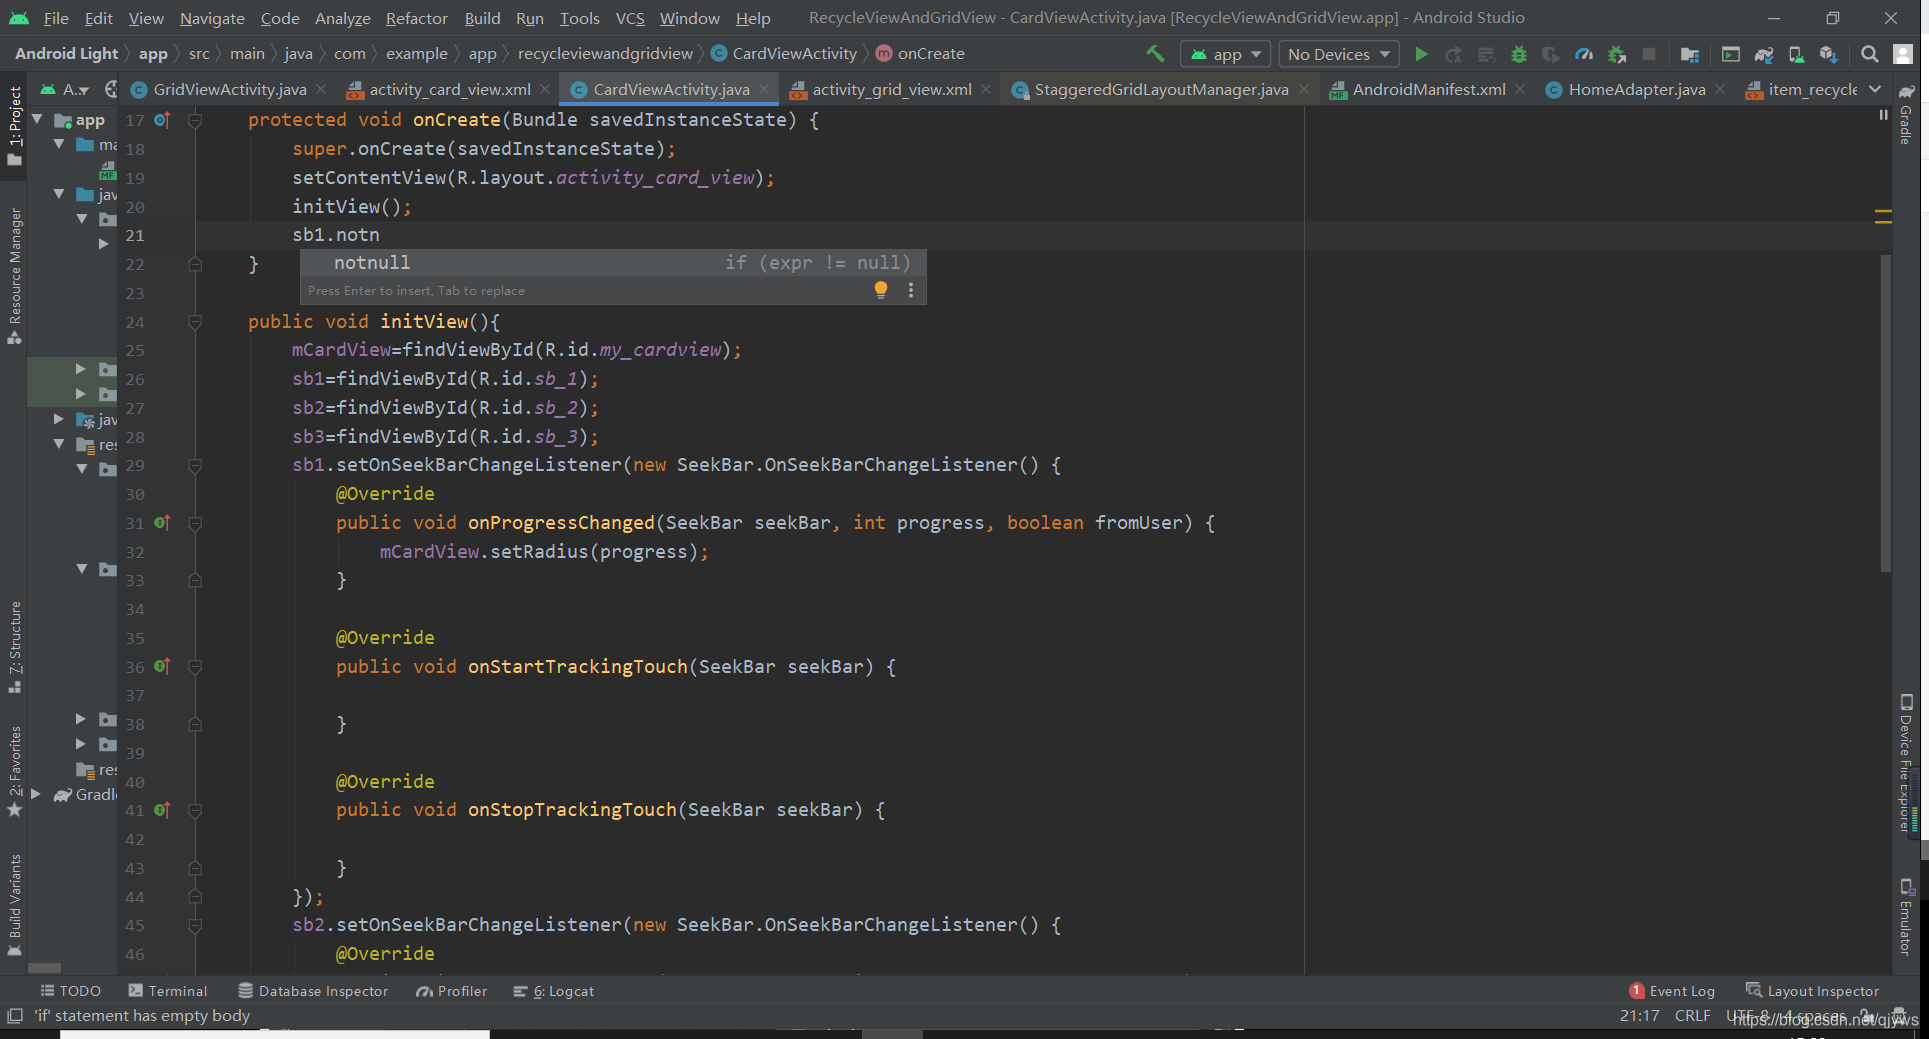Click the editor vertical scrollbar
This screenshot has width=1929, height=1039.
pyautogui.click(x=1885, y=413)
